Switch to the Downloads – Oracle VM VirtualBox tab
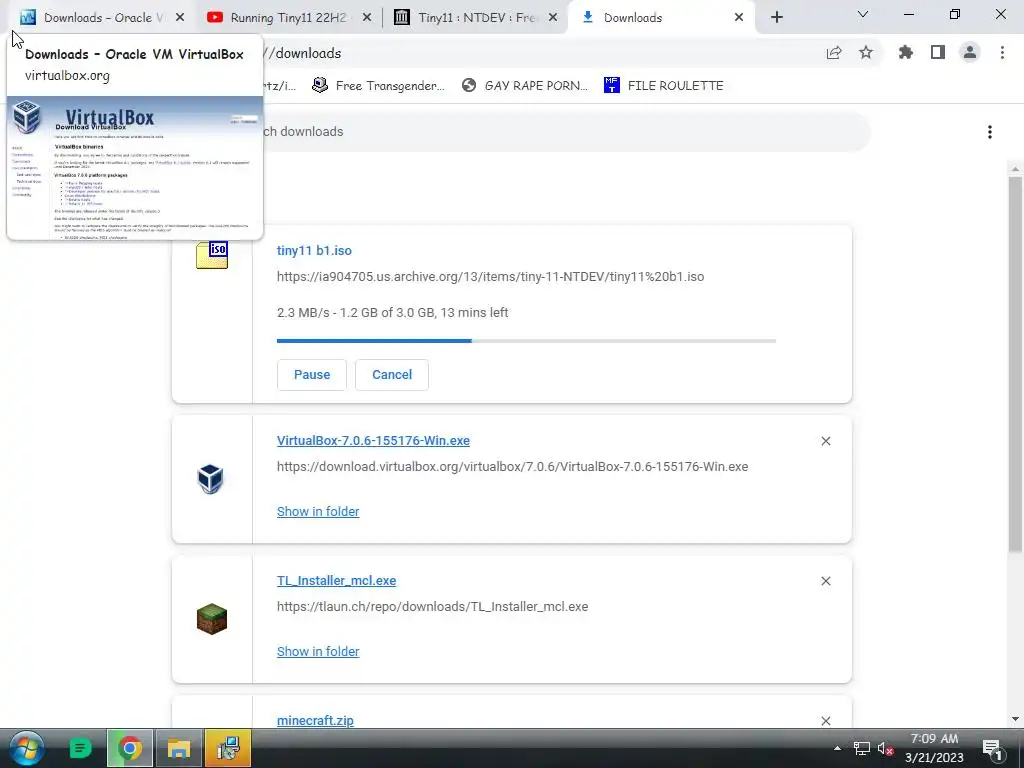Image resolution: width=1024 pixels, height=768 pixels. pyautogui.click(x=98, y=18)
